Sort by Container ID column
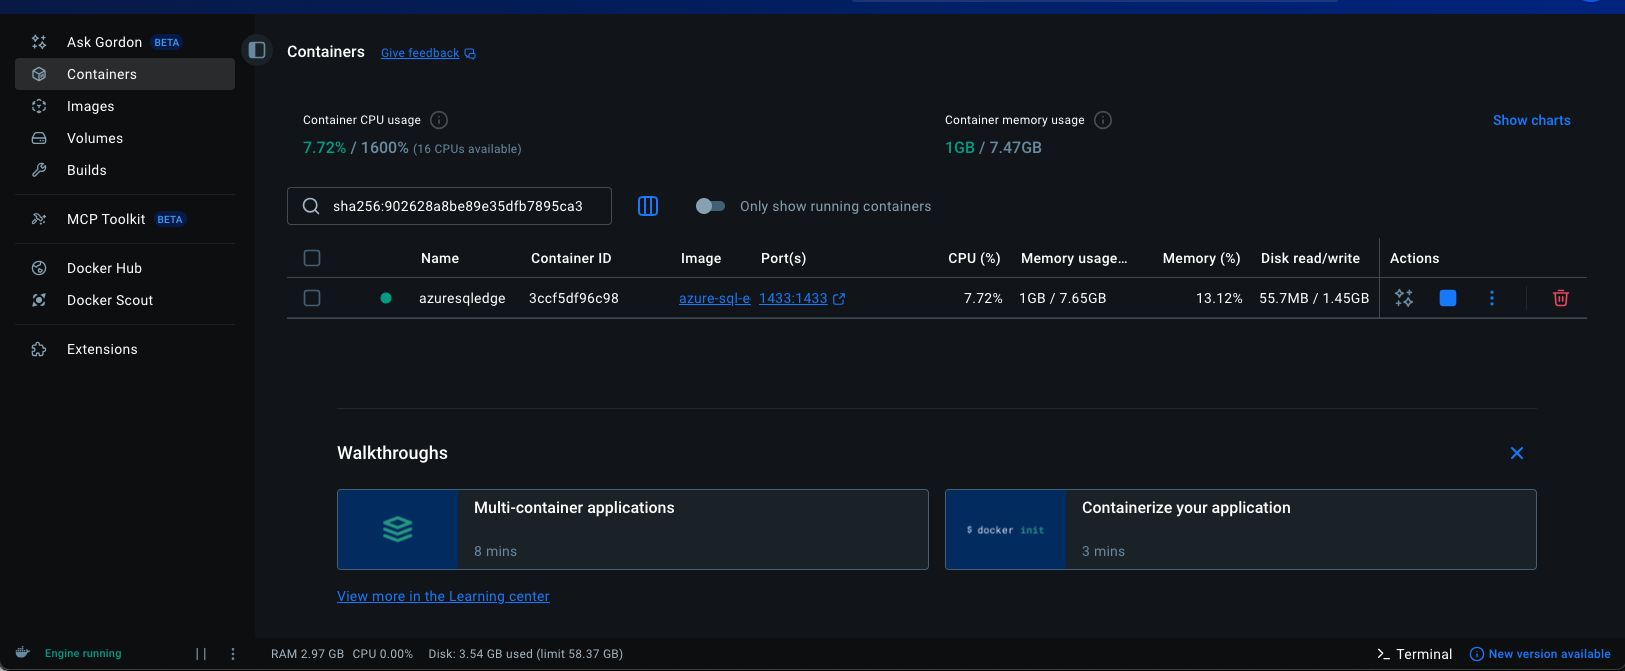Viewport: 1625px width, 671px height. [571, 258]
